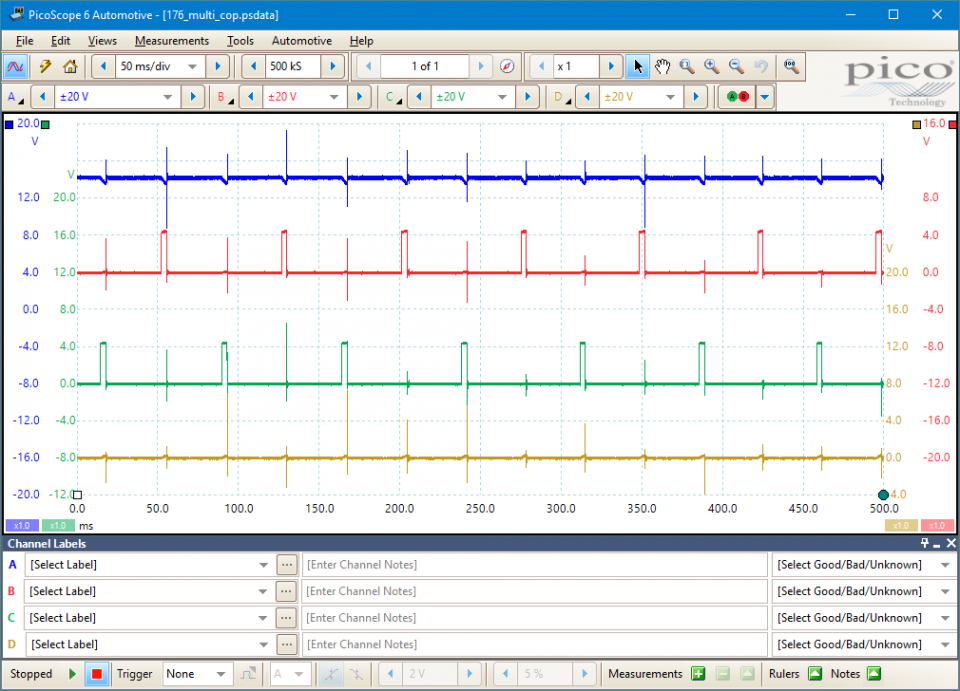This screenshot has width=960, height=691.
Task: Decrease sample count from 500 kS
Action: coord(253,66)
